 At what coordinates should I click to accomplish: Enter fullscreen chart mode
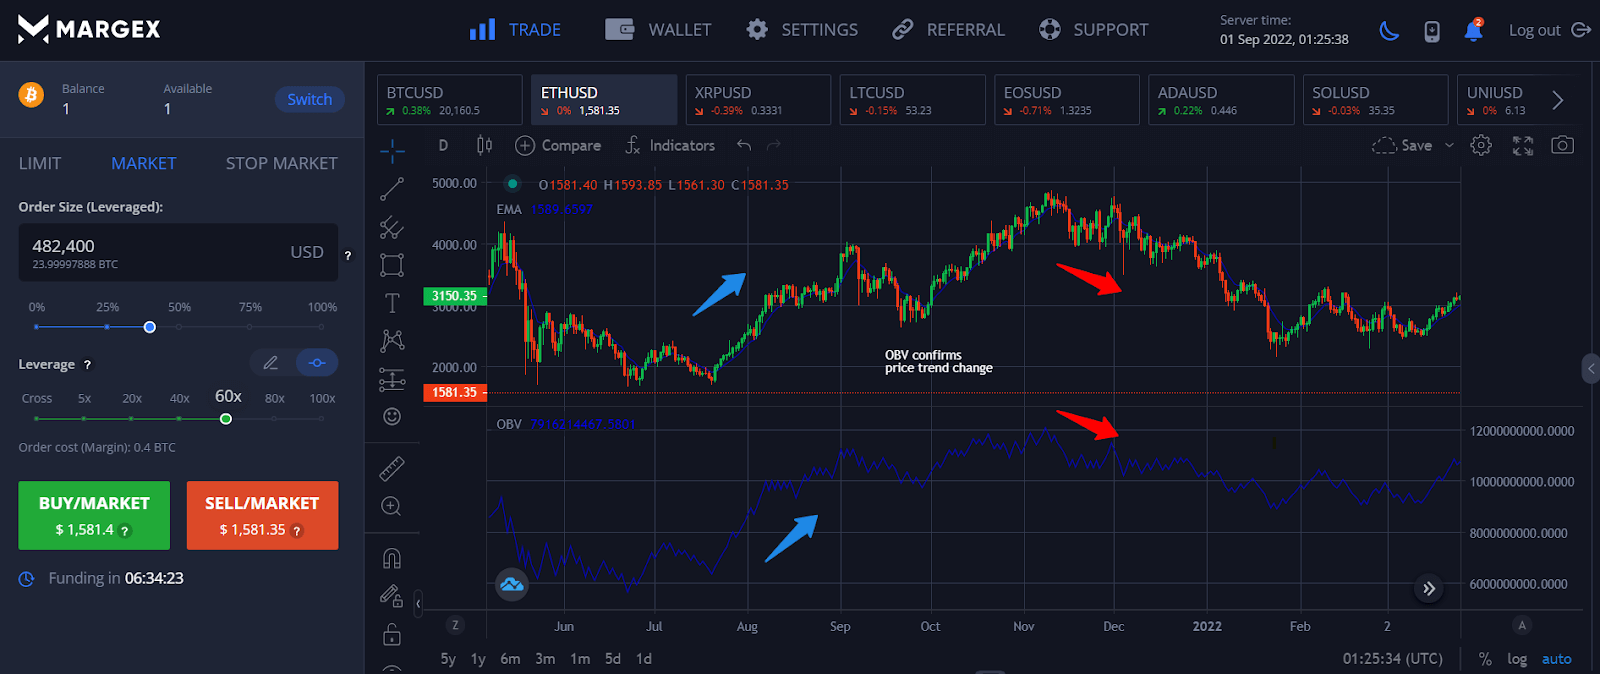pos(1522,145)
